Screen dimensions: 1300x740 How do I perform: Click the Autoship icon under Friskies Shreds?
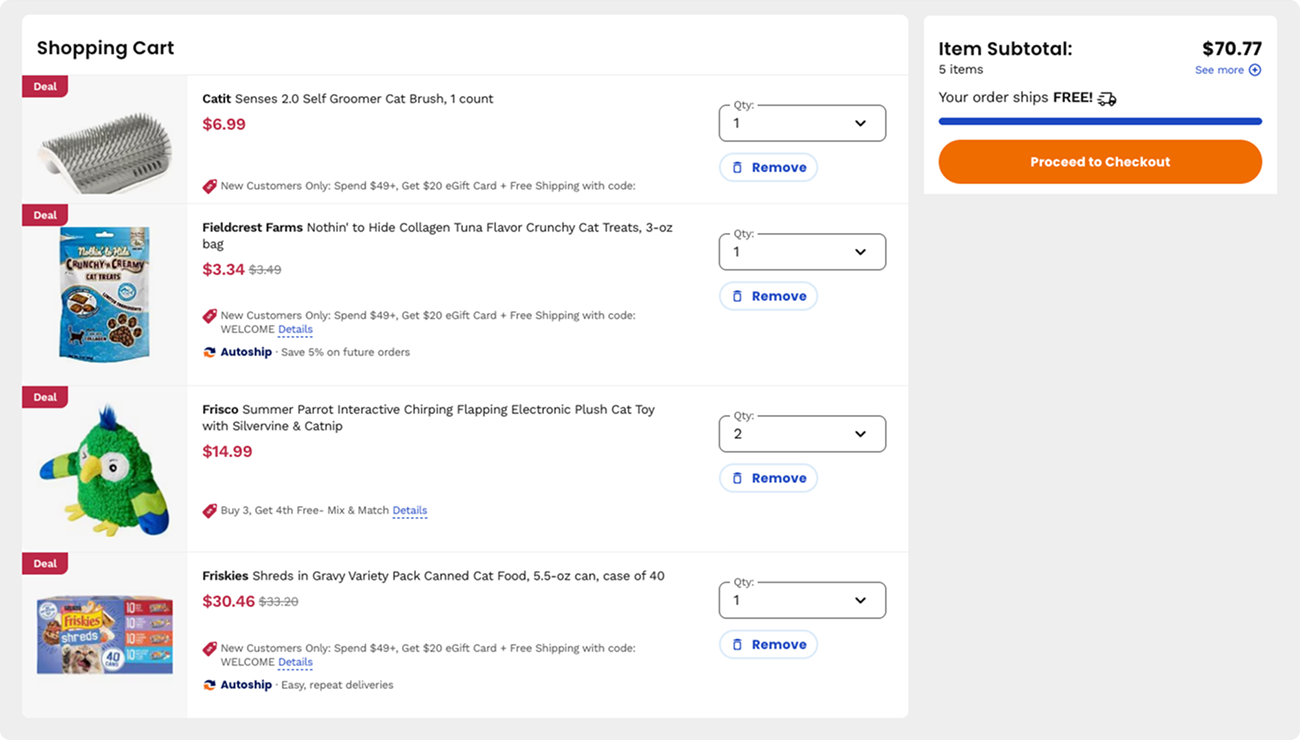[209, 685]
